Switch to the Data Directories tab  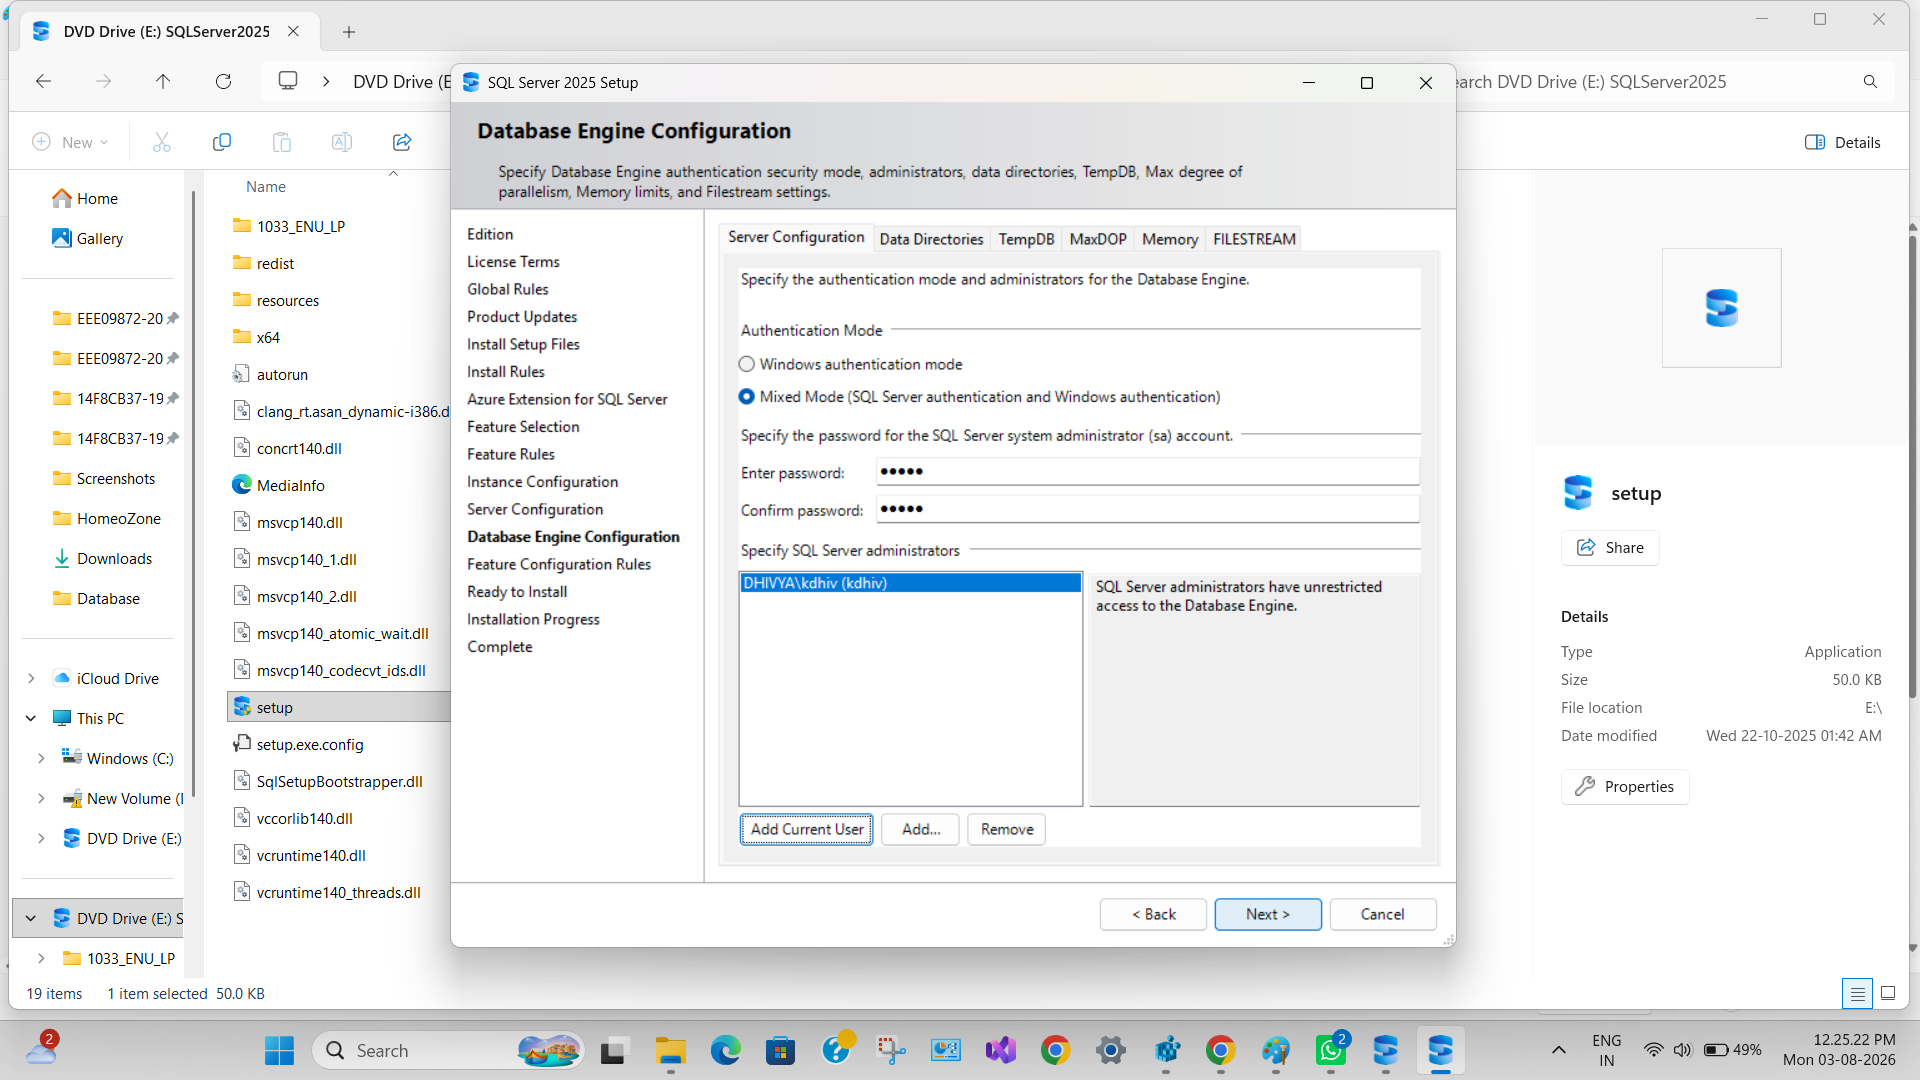(931, 239)
